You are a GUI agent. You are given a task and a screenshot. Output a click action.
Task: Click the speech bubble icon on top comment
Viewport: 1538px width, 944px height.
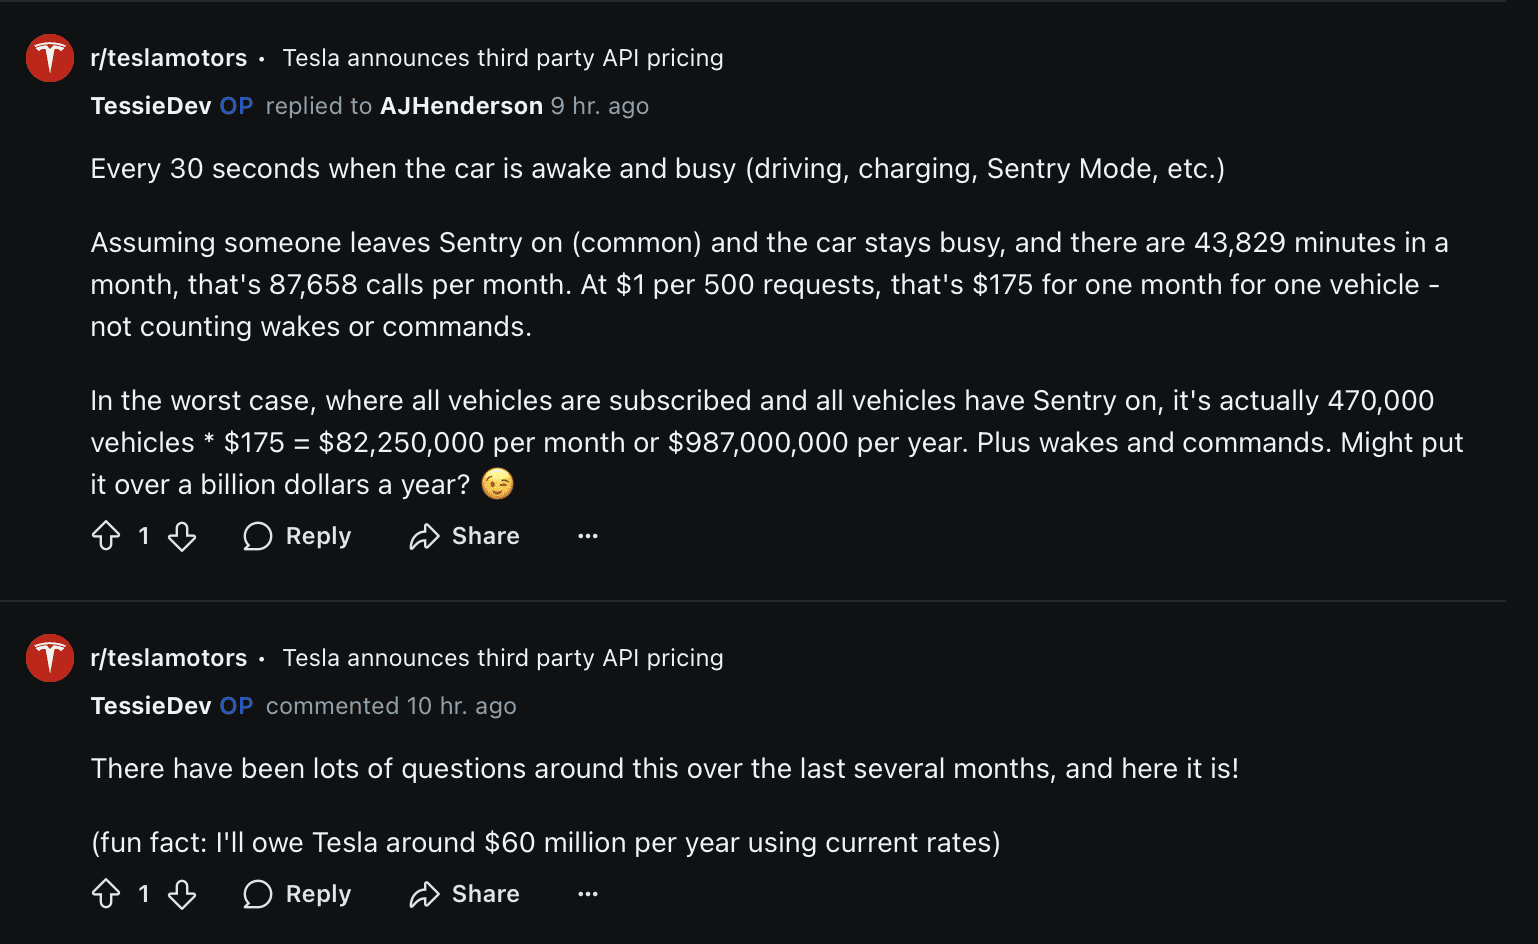coord(258,536)
